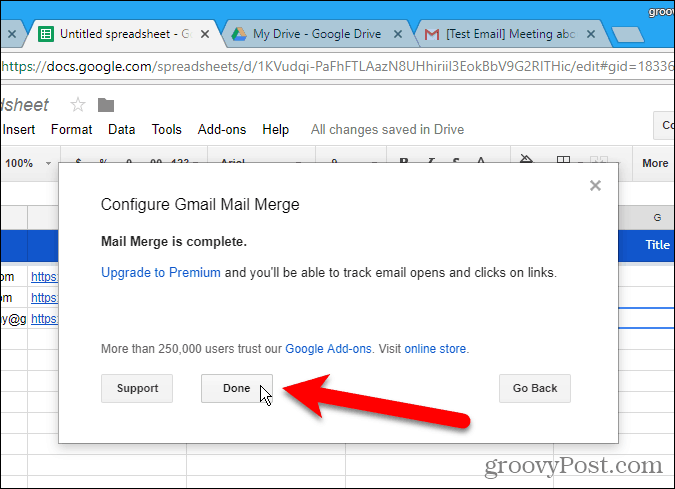This screenshot has width=675, height=489.
Task: Open the Insert menu
Action: [19, 130]
